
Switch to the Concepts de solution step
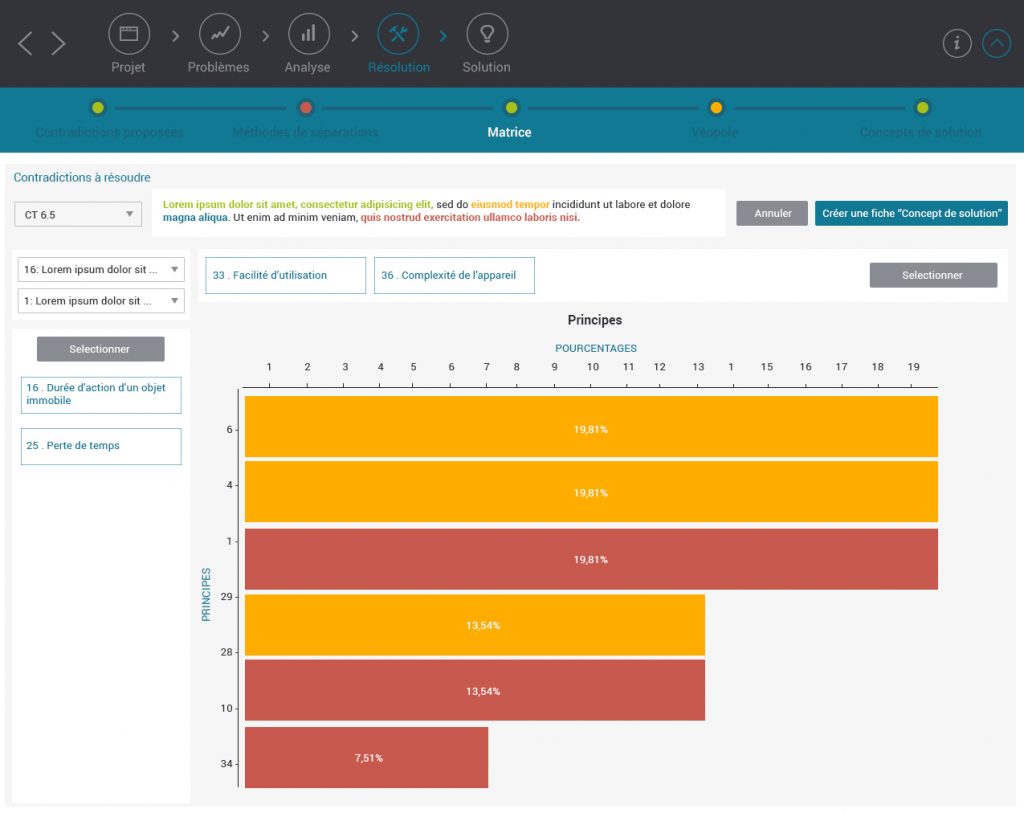pos(920,133)
